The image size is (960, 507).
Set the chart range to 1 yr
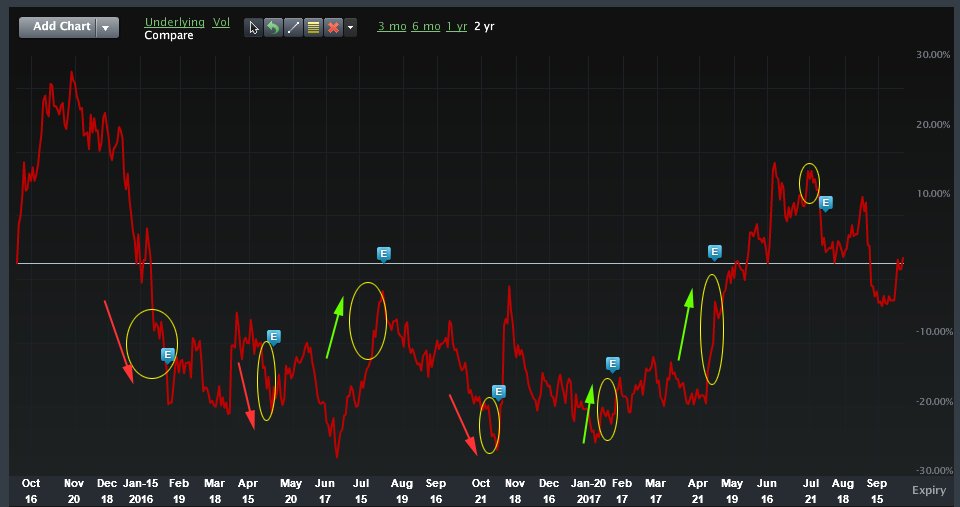coord(457,26)
